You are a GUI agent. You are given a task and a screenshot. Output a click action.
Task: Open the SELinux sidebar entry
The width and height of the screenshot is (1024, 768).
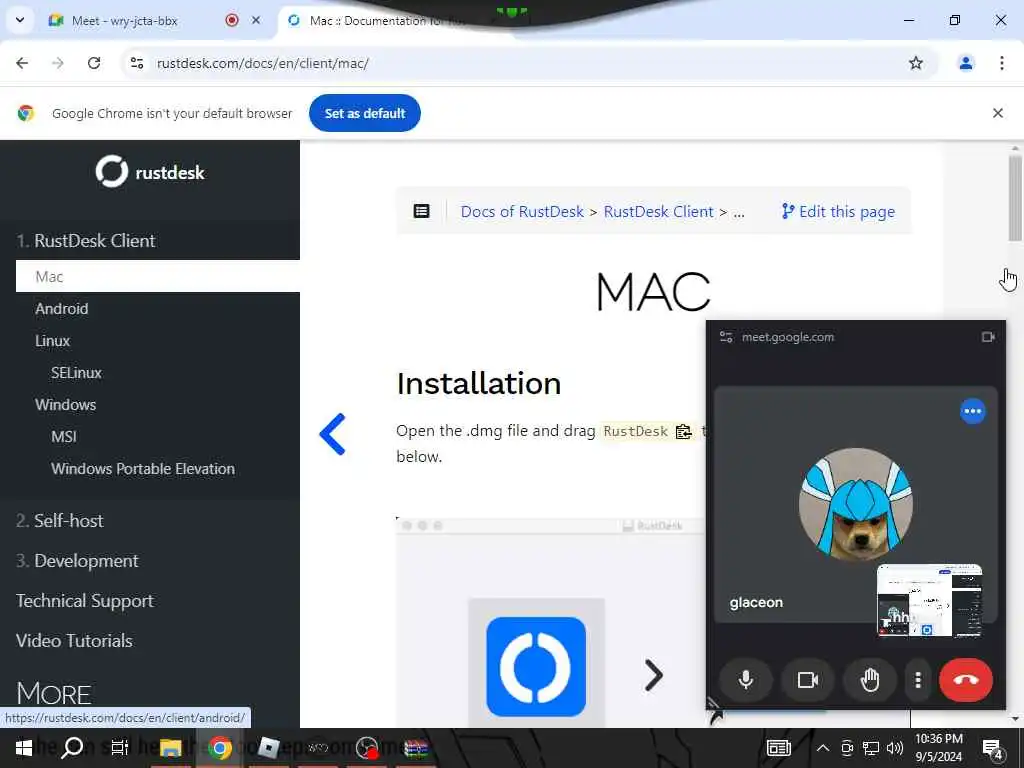tap(76, 373)
